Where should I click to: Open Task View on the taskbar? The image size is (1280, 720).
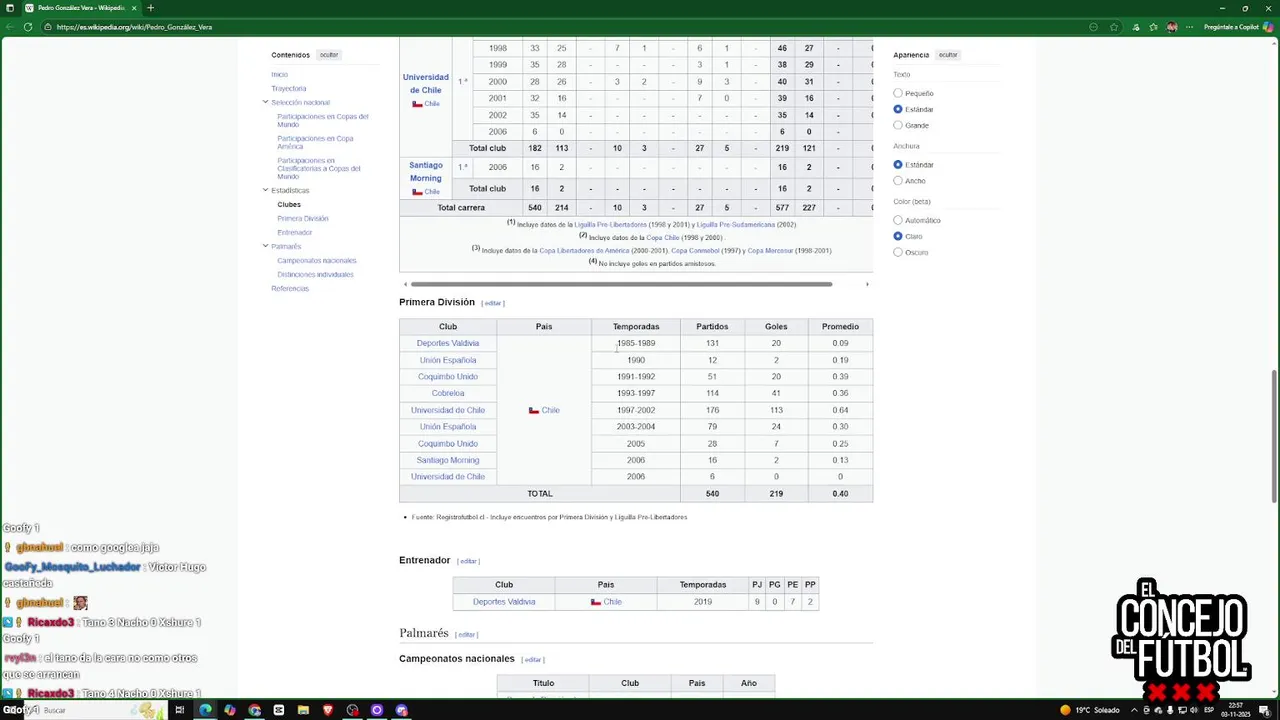point(180,710)
